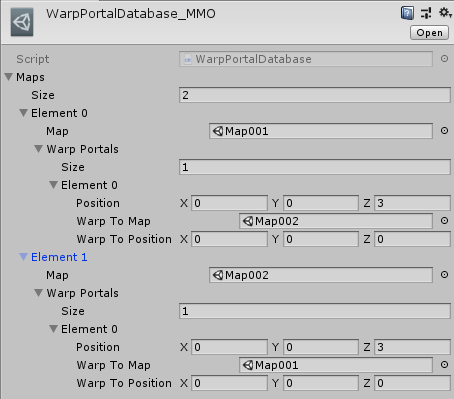Screen dimensions: 454x399
Task: Collapse Warp Portals under Map001 element
Action: (x=39, y=149)
